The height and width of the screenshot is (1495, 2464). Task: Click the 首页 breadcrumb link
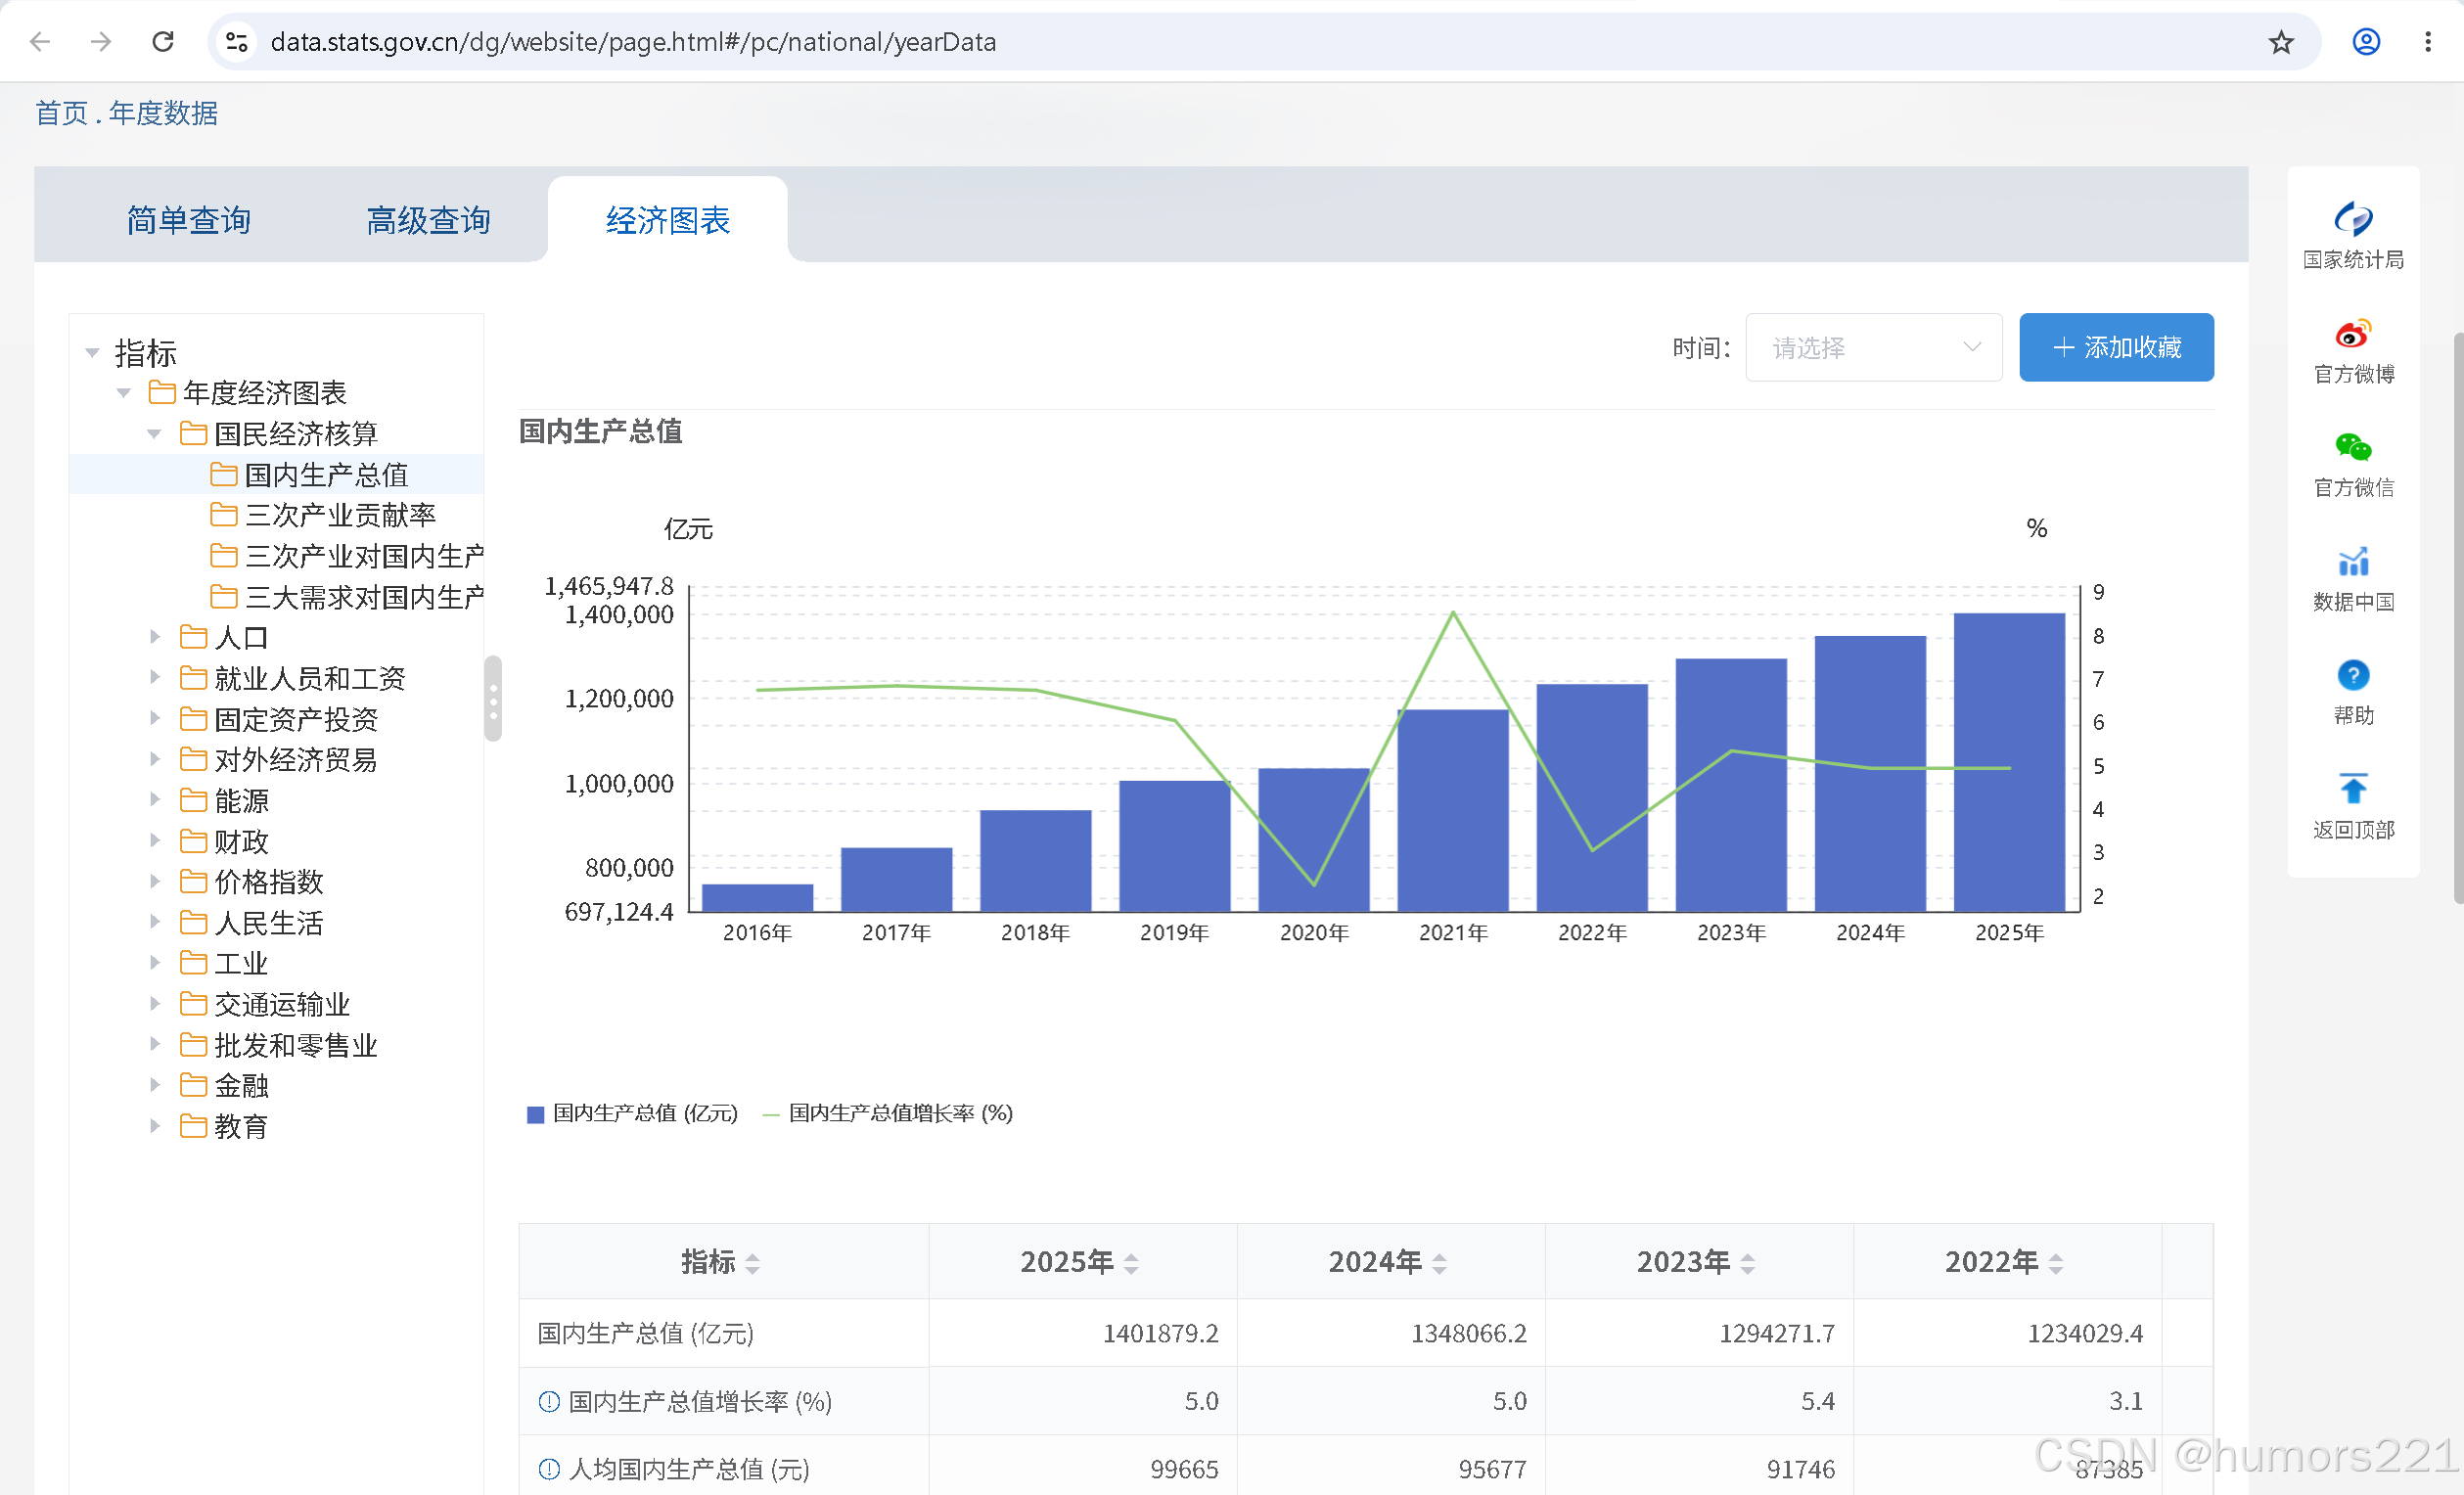(62, 113)
